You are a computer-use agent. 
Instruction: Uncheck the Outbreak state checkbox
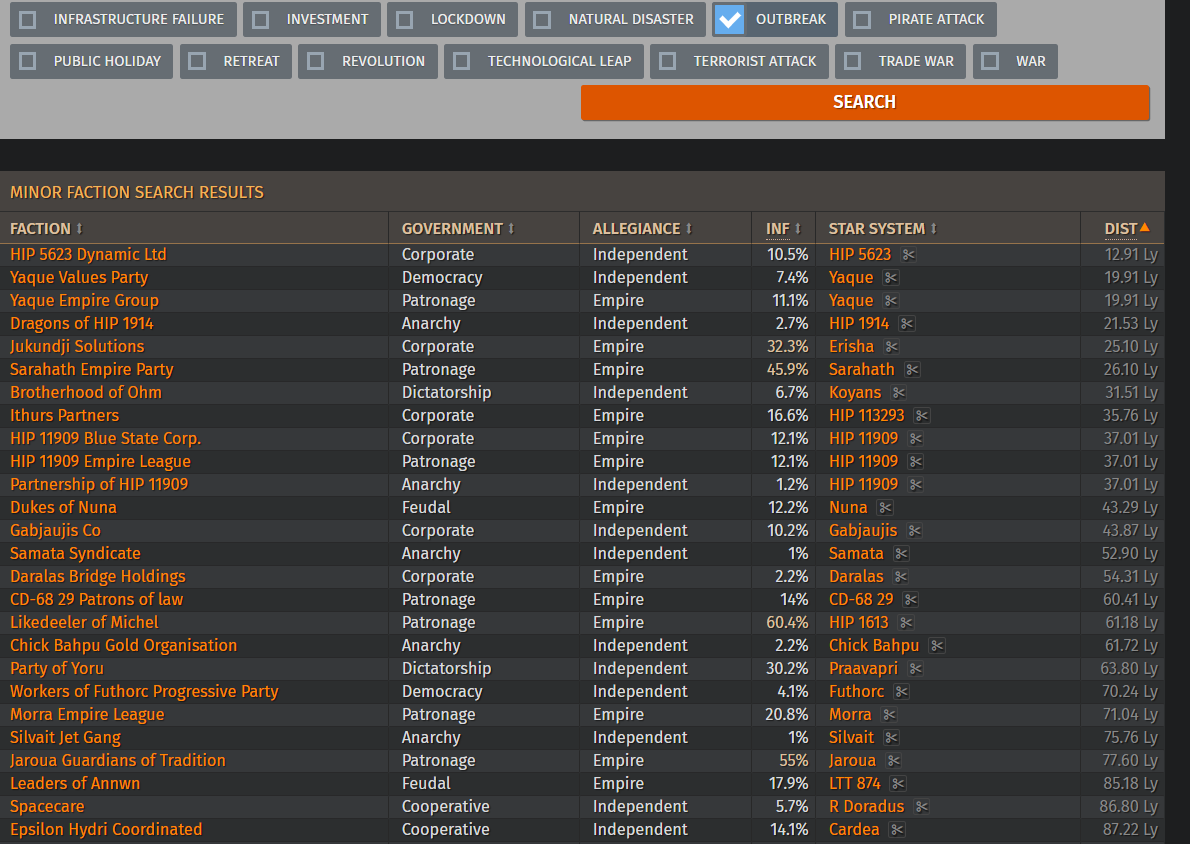[730, 20]
